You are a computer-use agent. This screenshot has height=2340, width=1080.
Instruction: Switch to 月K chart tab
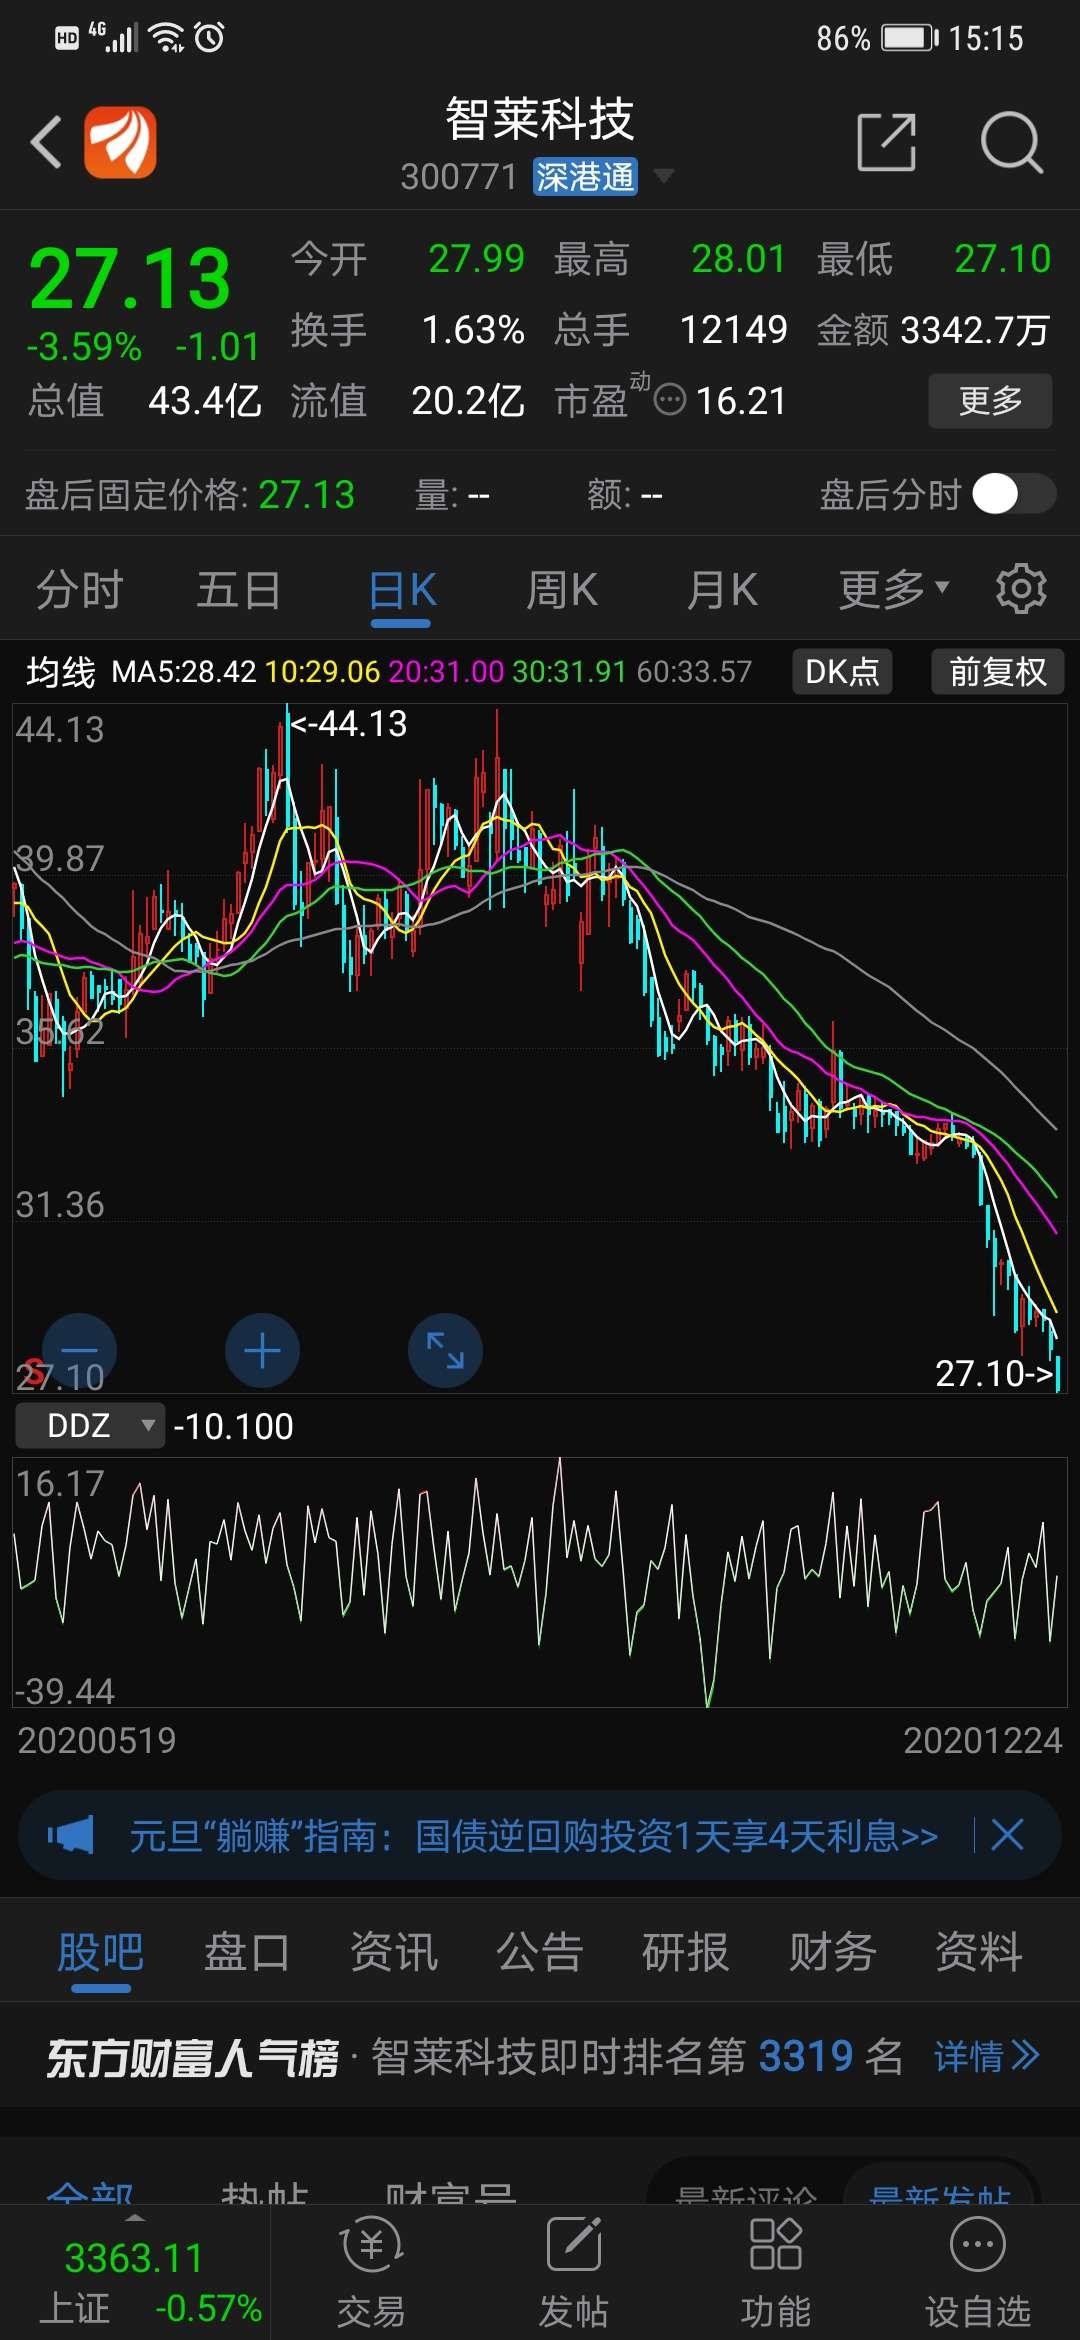721,589
